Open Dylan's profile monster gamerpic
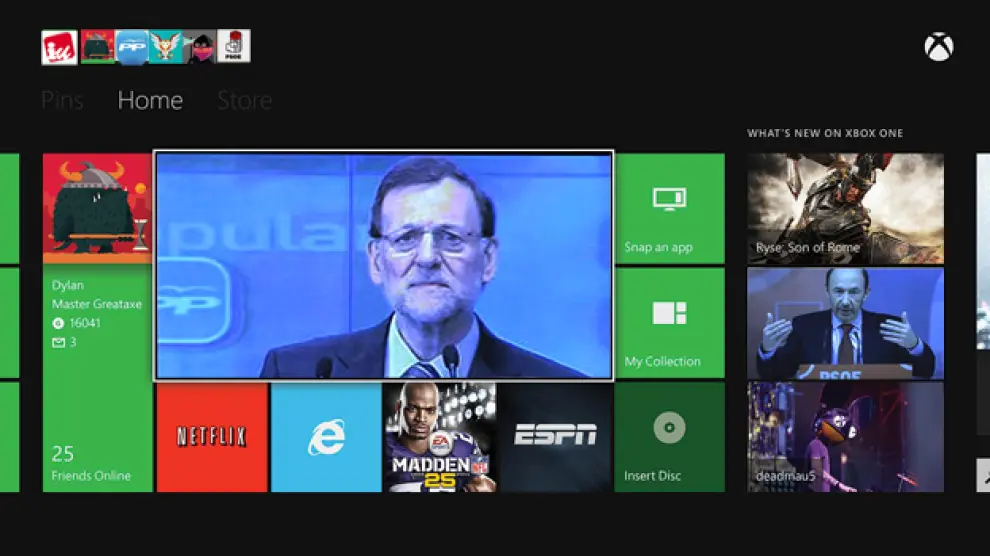The image size is (990, 556). pyautogui.click(x=97, y=208)
